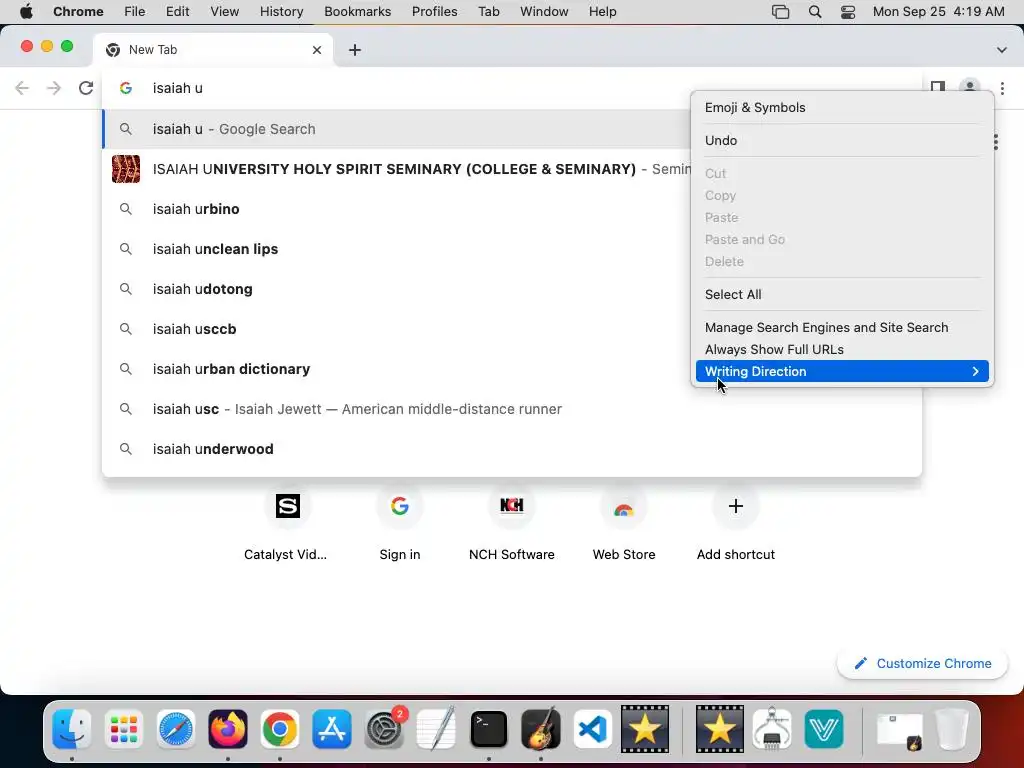
Task: Open the Profiles menu
Action: point(434,12)
